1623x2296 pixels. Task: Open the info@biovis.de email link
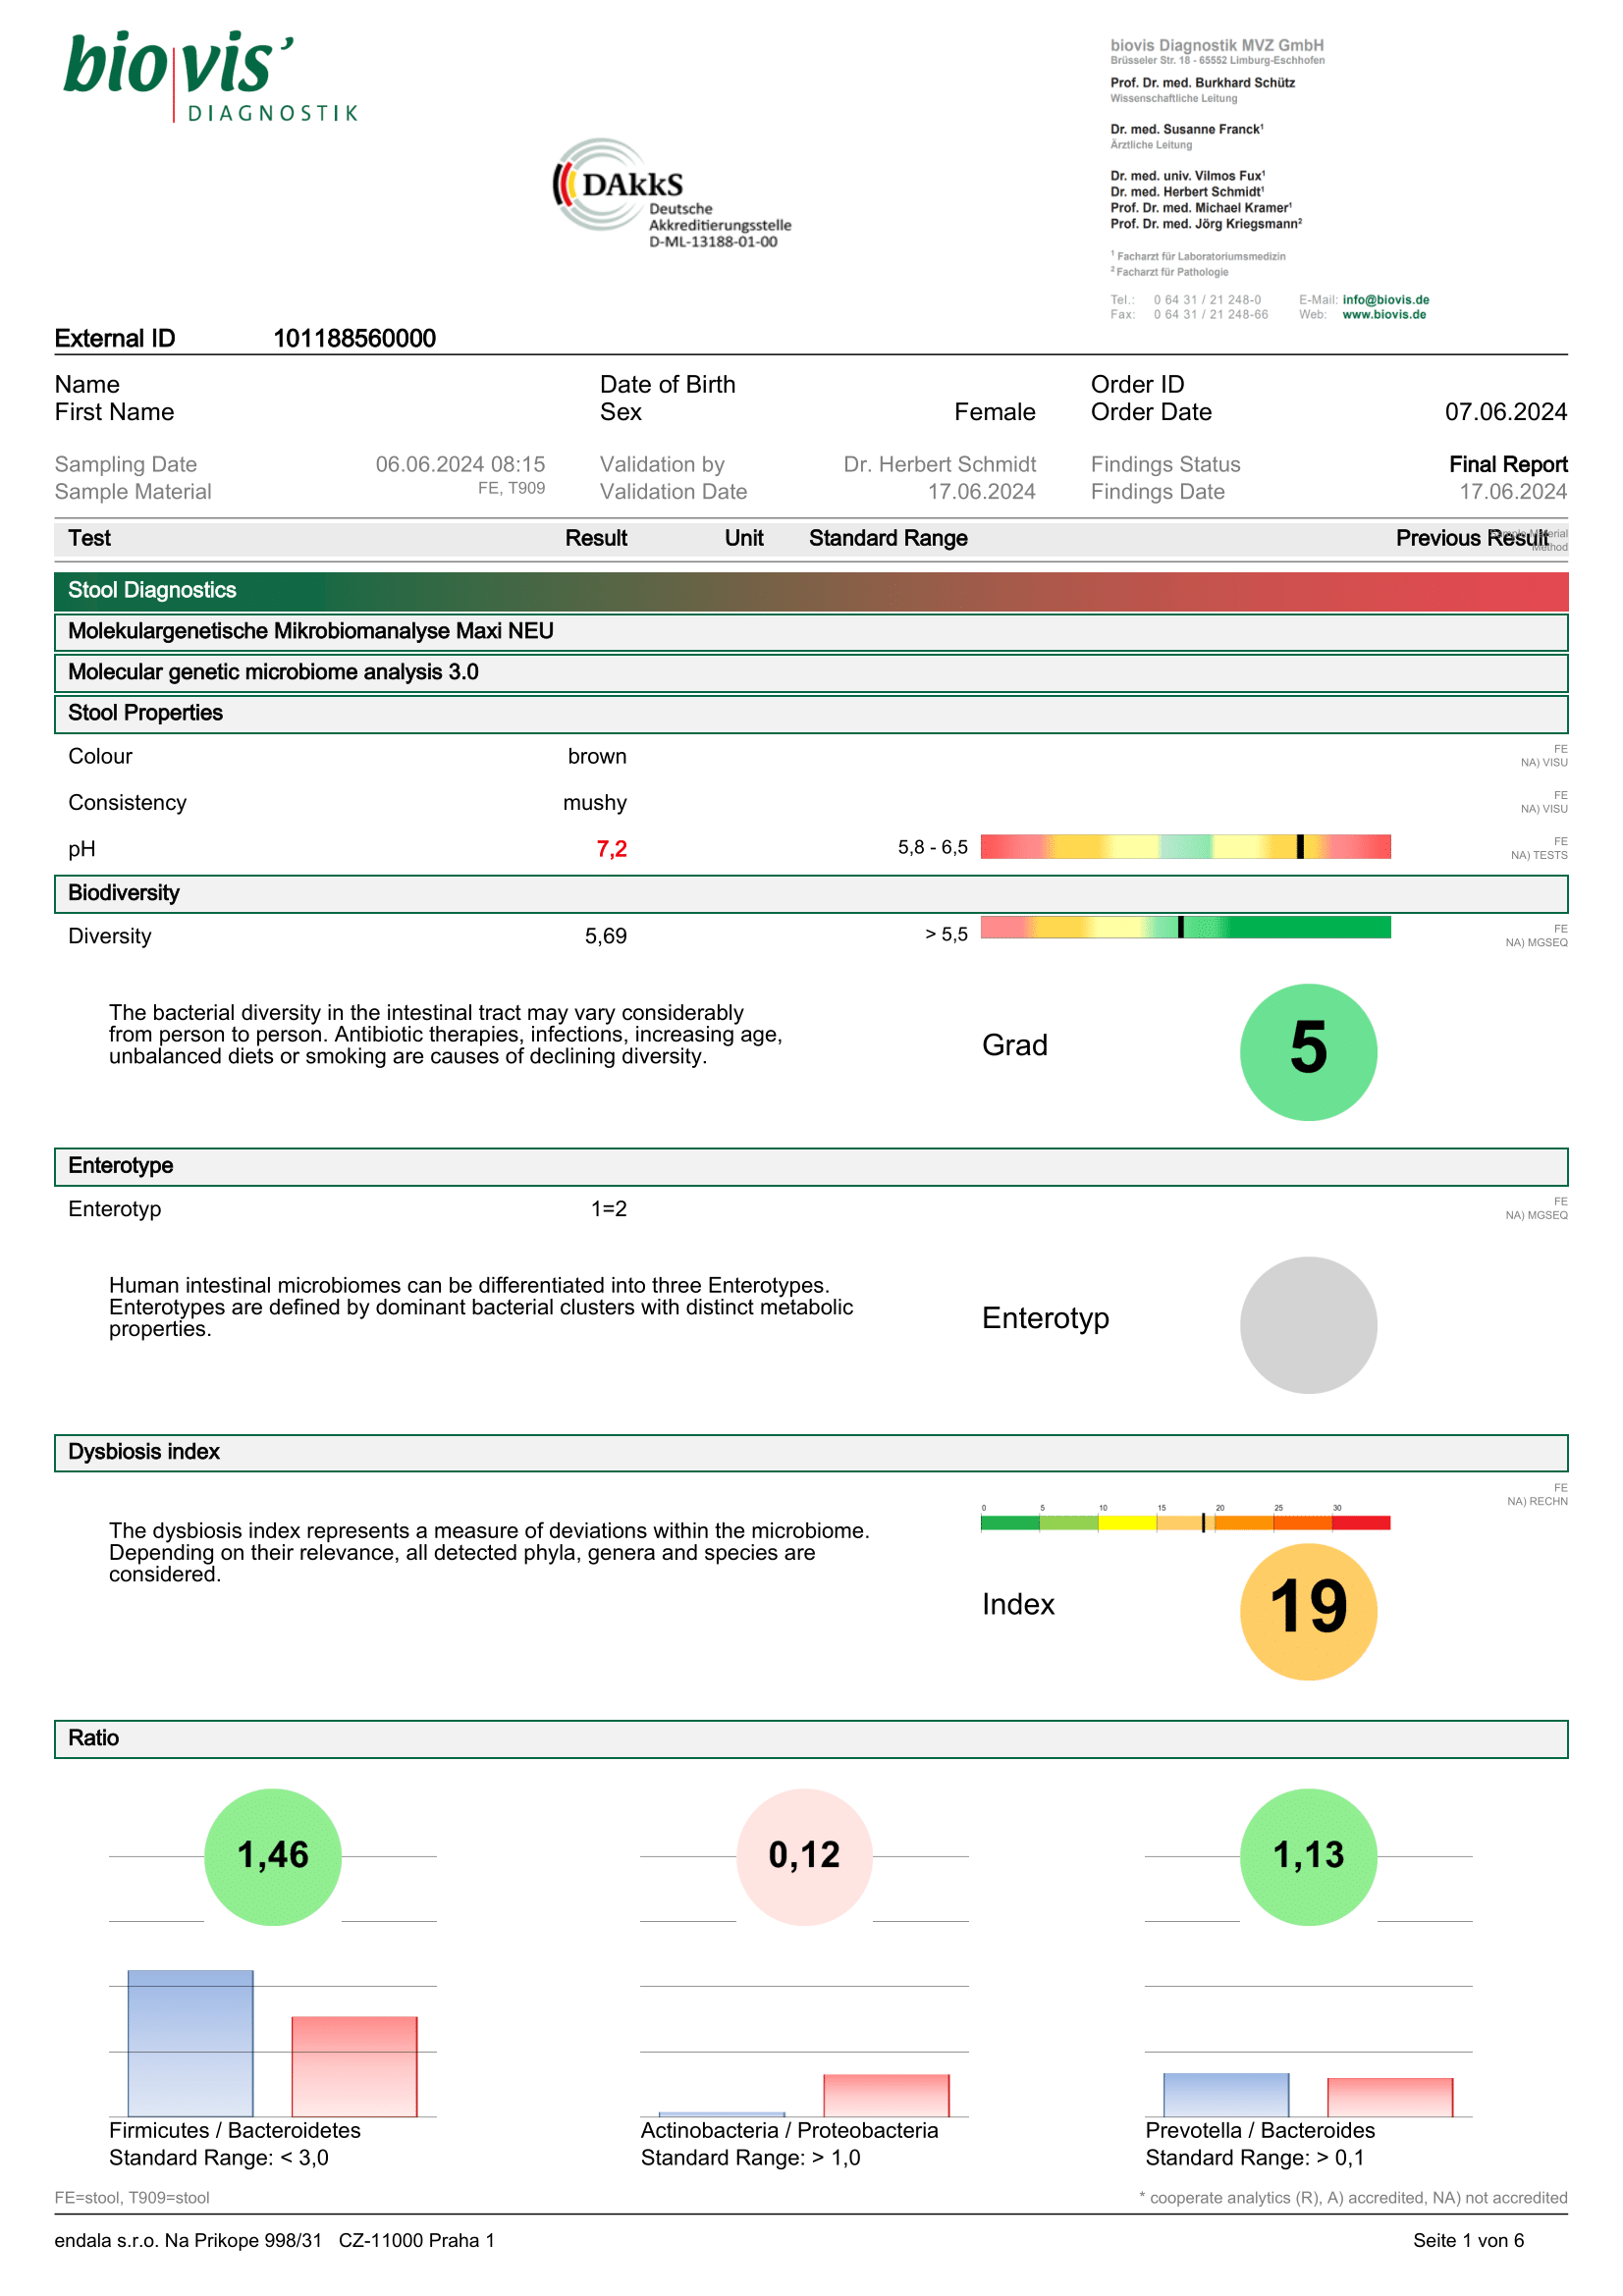(x=1385, y=300)
